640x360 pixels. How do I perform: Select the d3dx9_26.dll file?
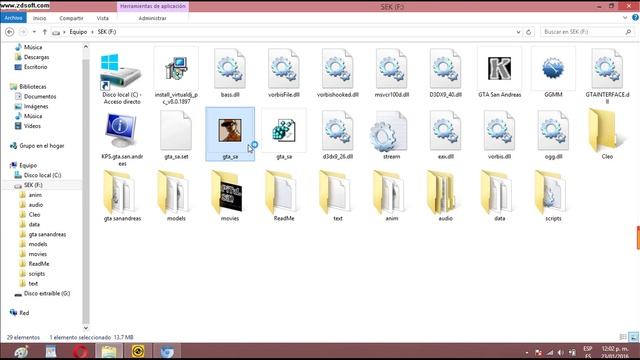338,136
